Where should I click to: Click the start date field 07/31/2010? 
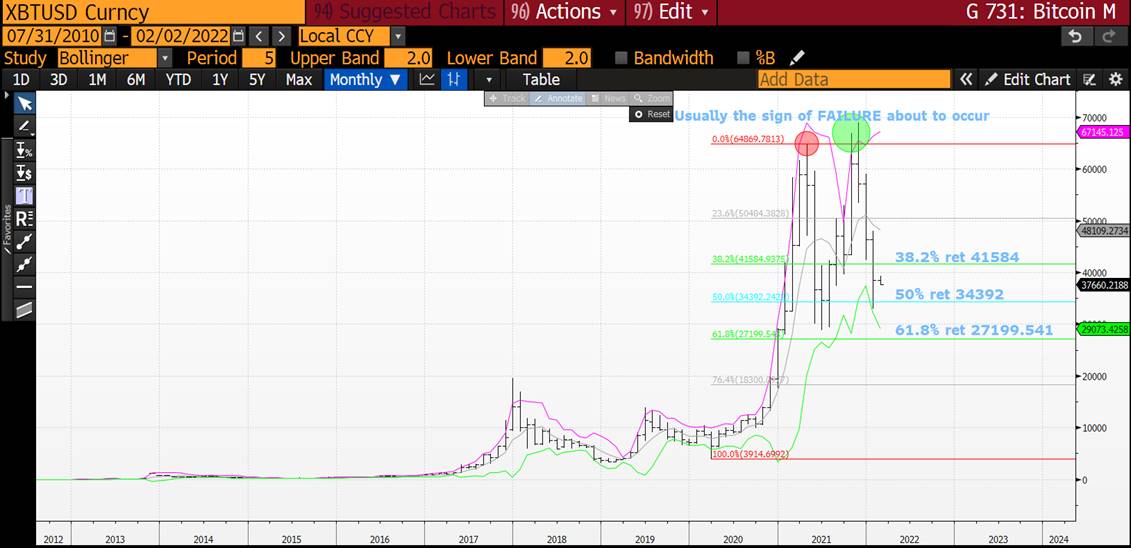[x=52, y=36]
